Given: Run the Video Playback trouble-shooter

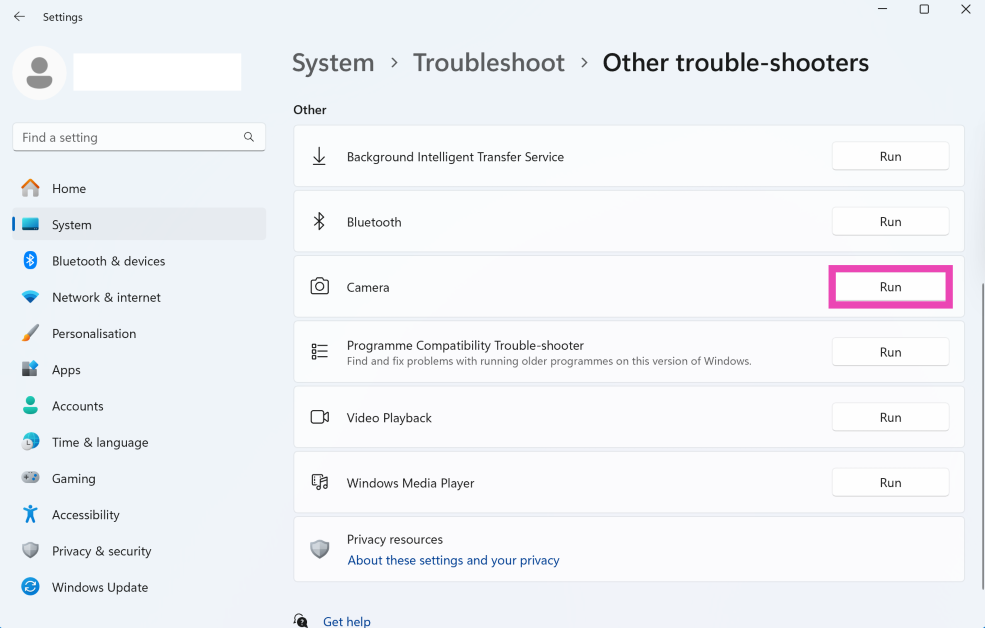Looking at the screenshot, I should pyautogui.click(x=890, y=418).
